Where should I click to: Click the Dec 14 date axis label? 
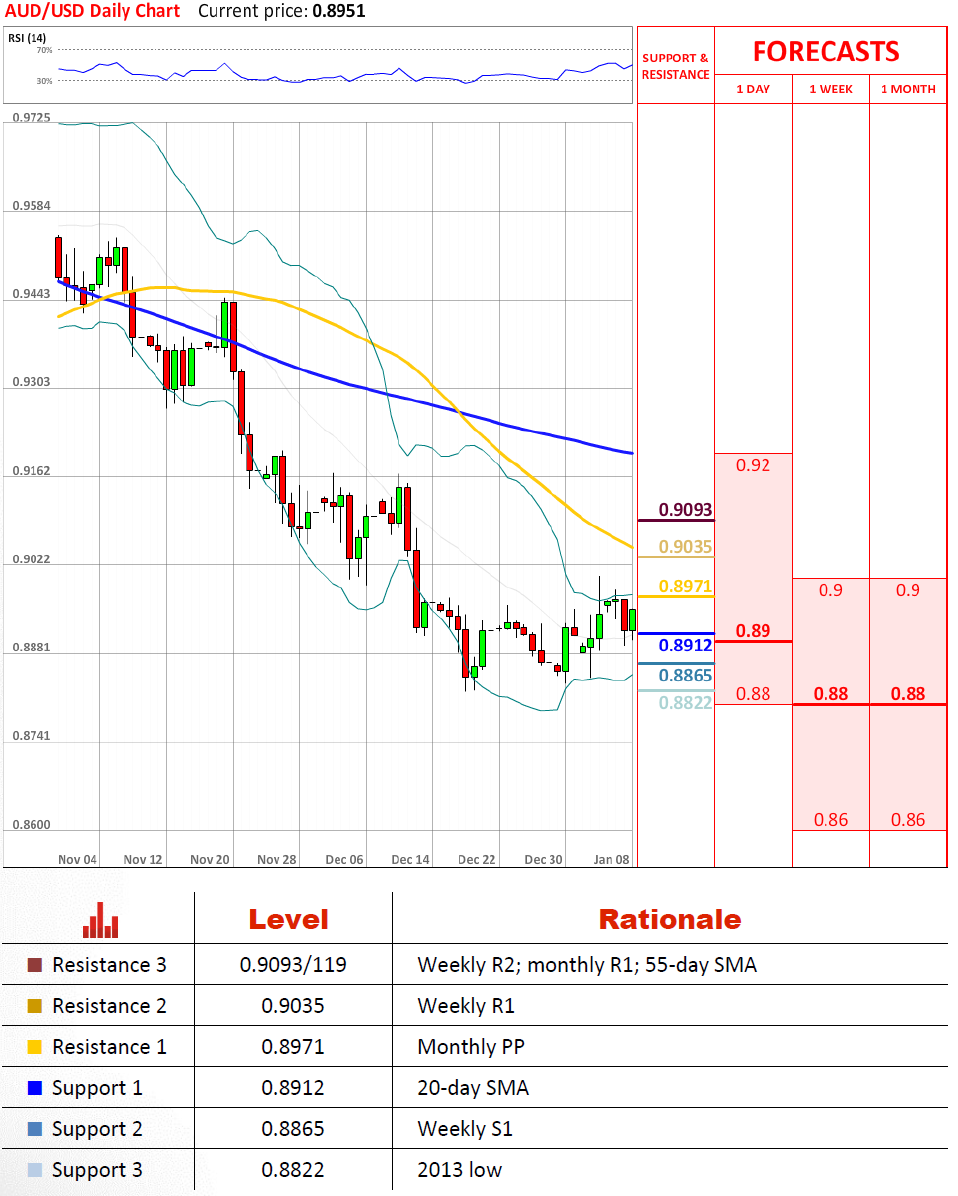pos(410,859)
